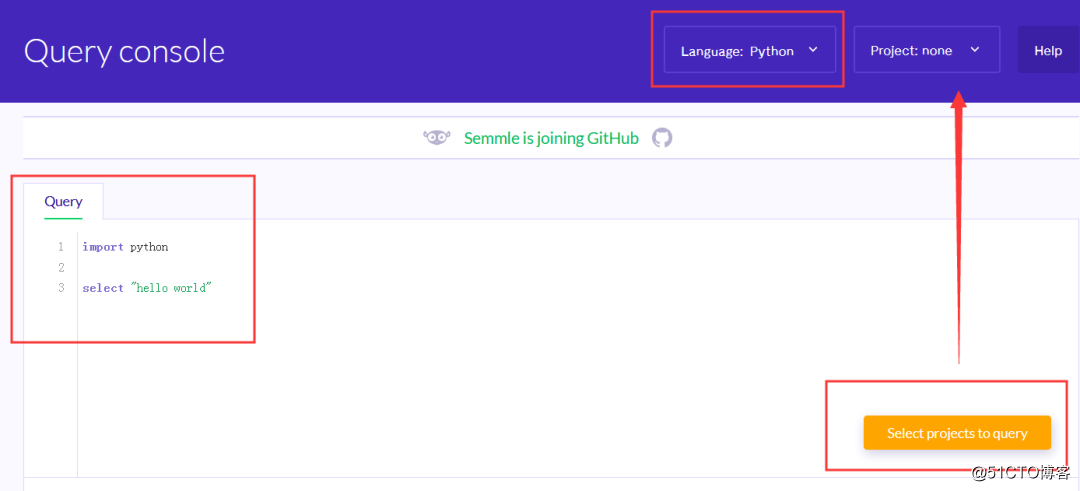
Task: Open the Project: none dropdown
Action: [926, 50]
